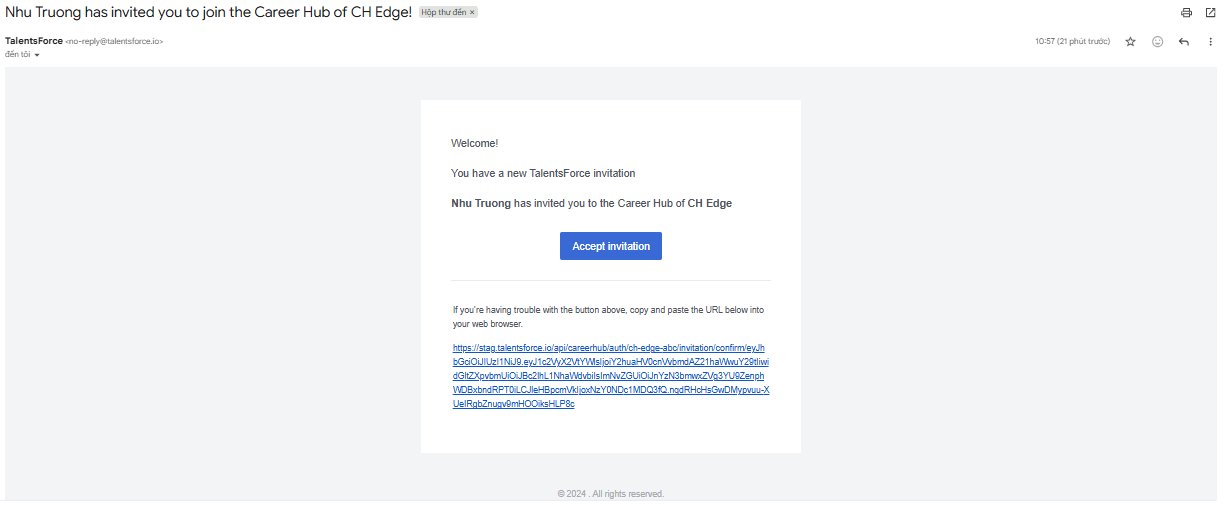The width and height of the screenshot is (1230, 505).
Task: Click the email subject line heading
Action: click(x=208, y=12)
